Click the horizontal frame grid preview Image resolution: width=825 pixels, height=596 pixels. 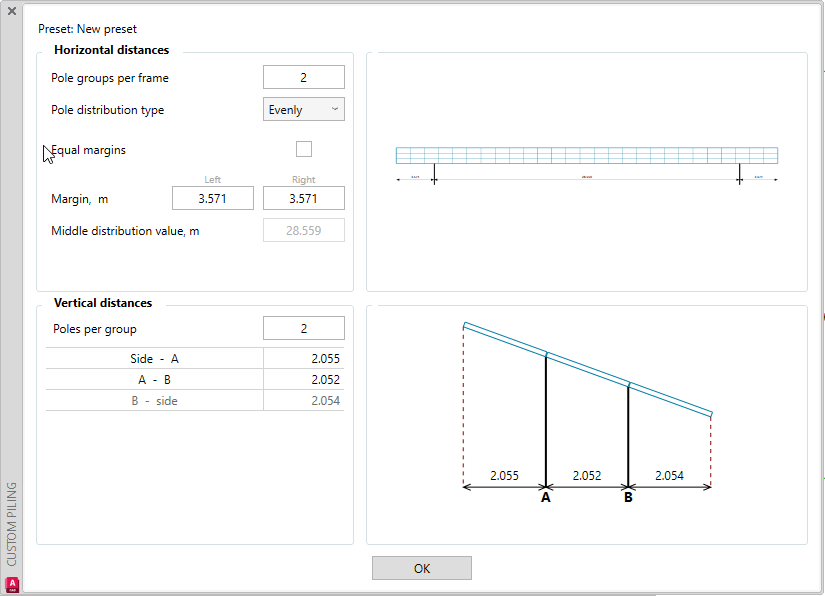tap(586, 155)
